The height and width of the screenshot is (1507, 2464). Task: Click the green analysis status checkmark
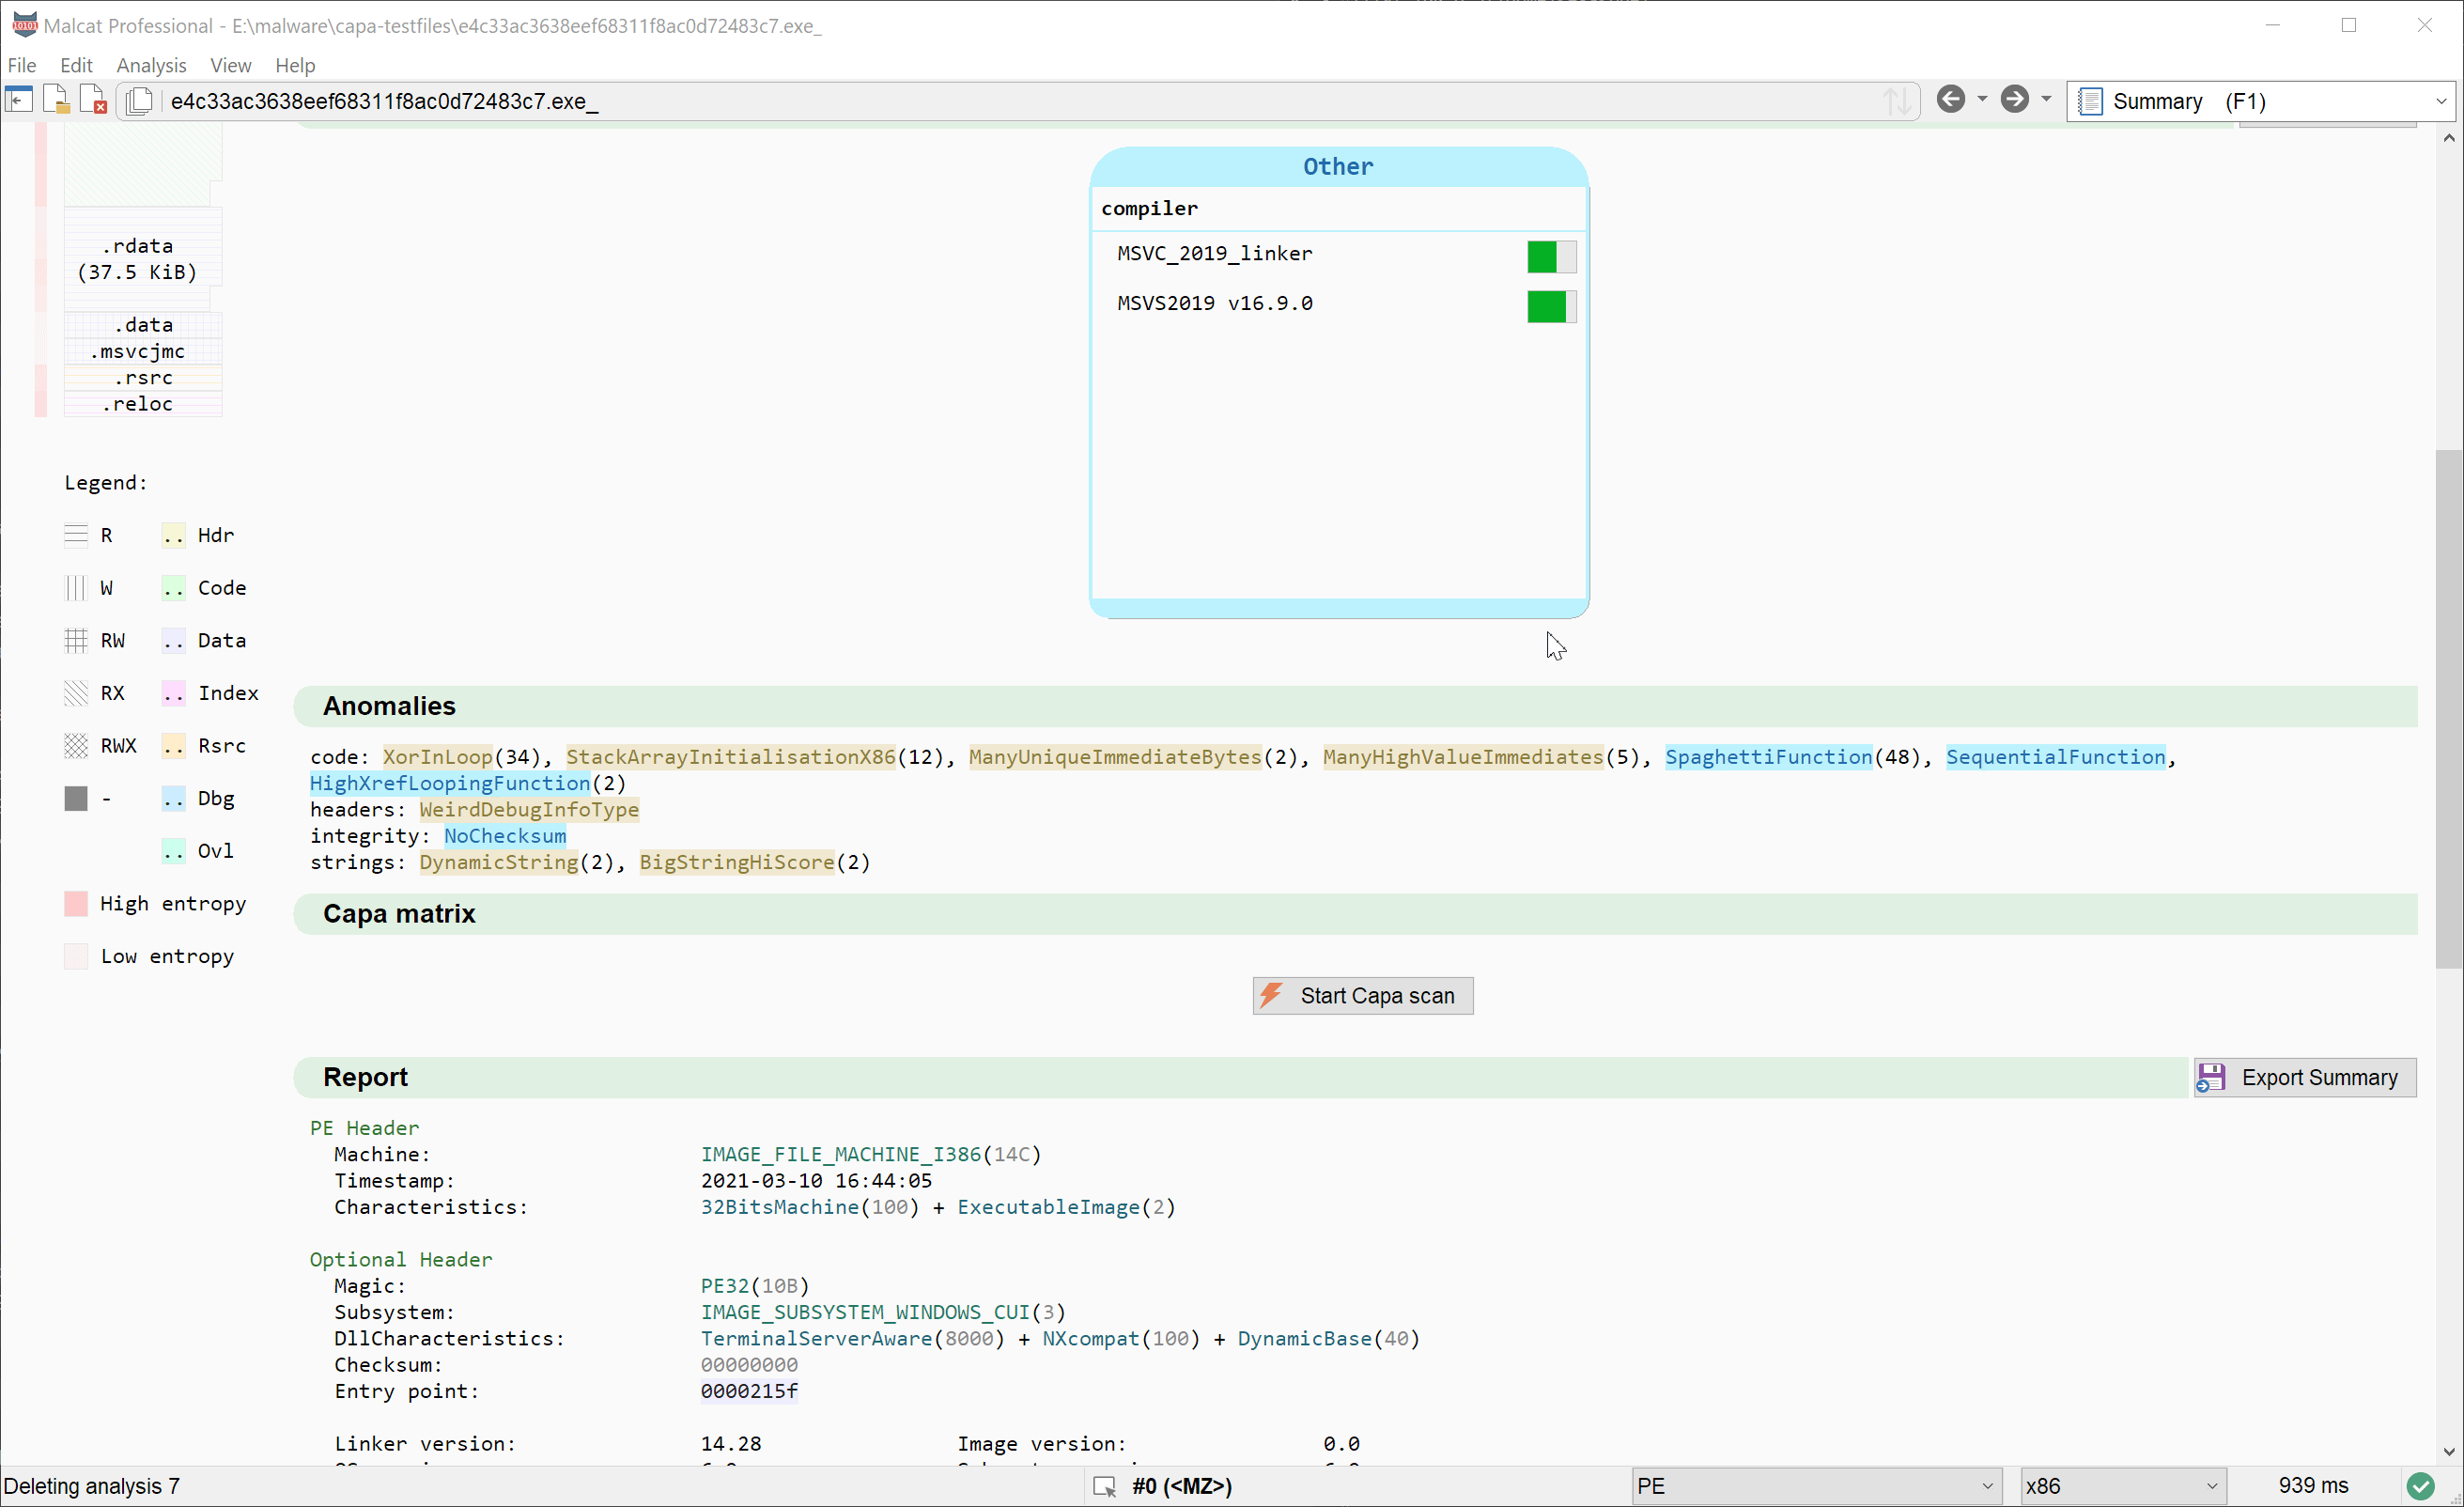point(2420,1486)
